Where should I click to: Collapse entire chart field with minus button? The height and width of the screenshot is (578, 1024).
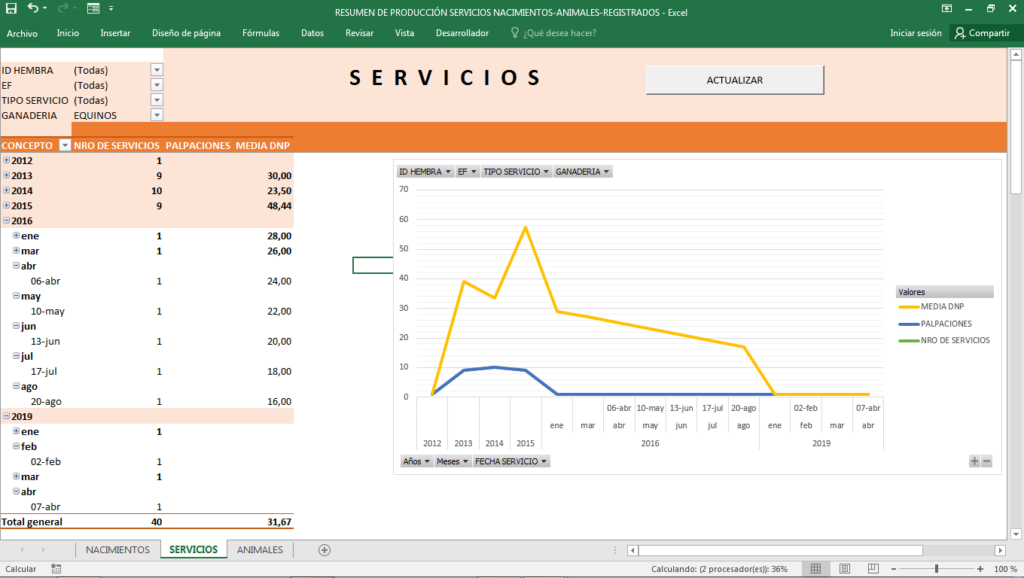(987, 461)
